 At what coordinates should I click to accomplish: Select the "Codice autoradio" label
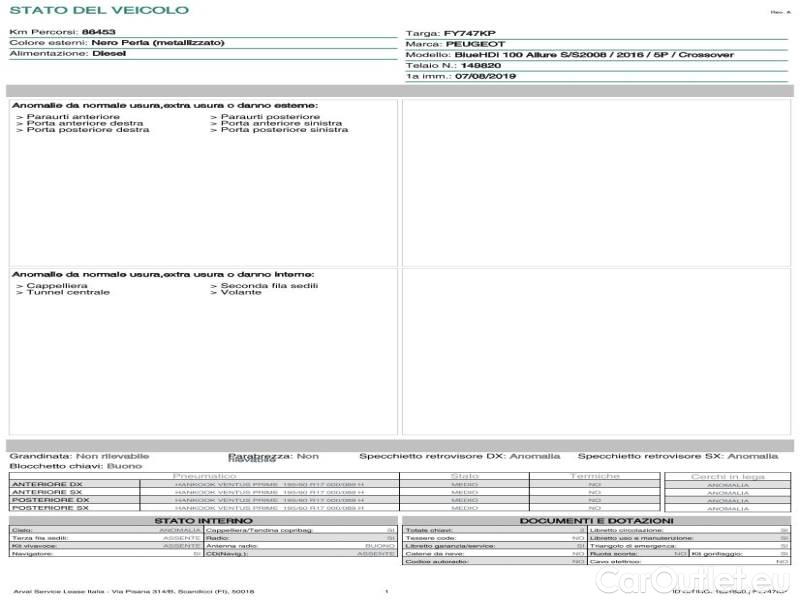(x=437, y=562)
